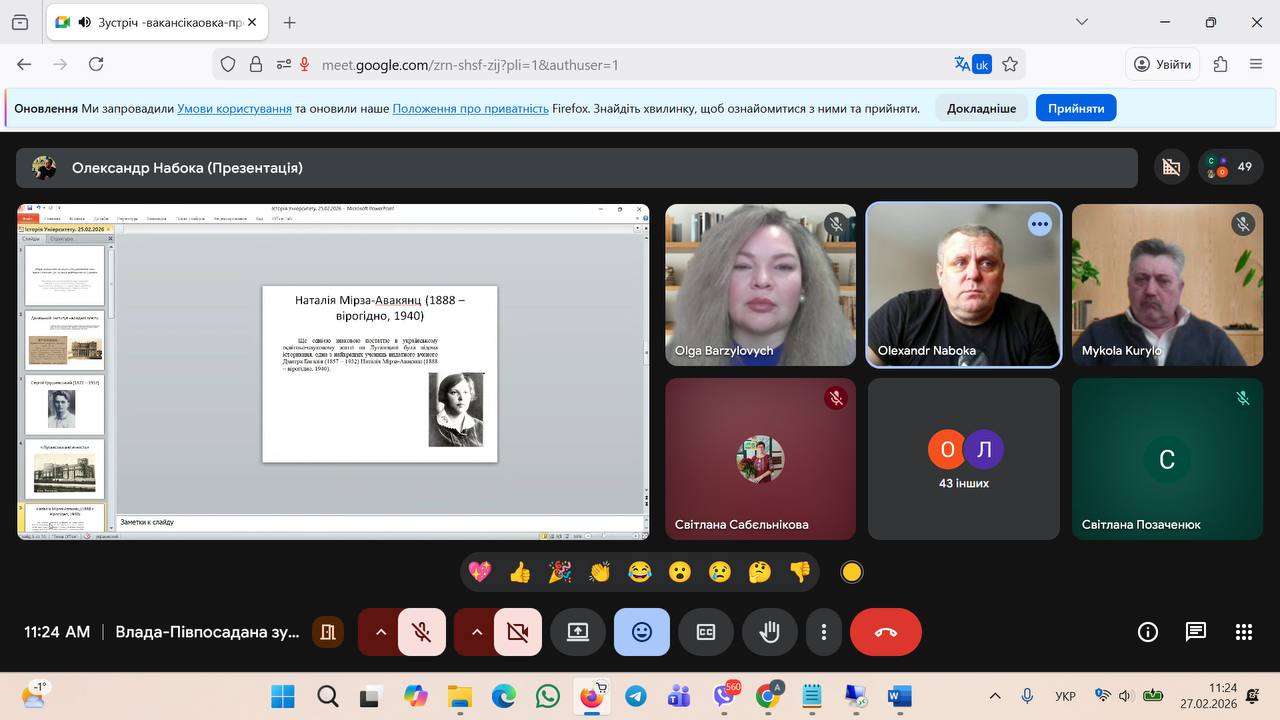Expand the video settings arrow
1280x720 pixels.
(476, 632)
